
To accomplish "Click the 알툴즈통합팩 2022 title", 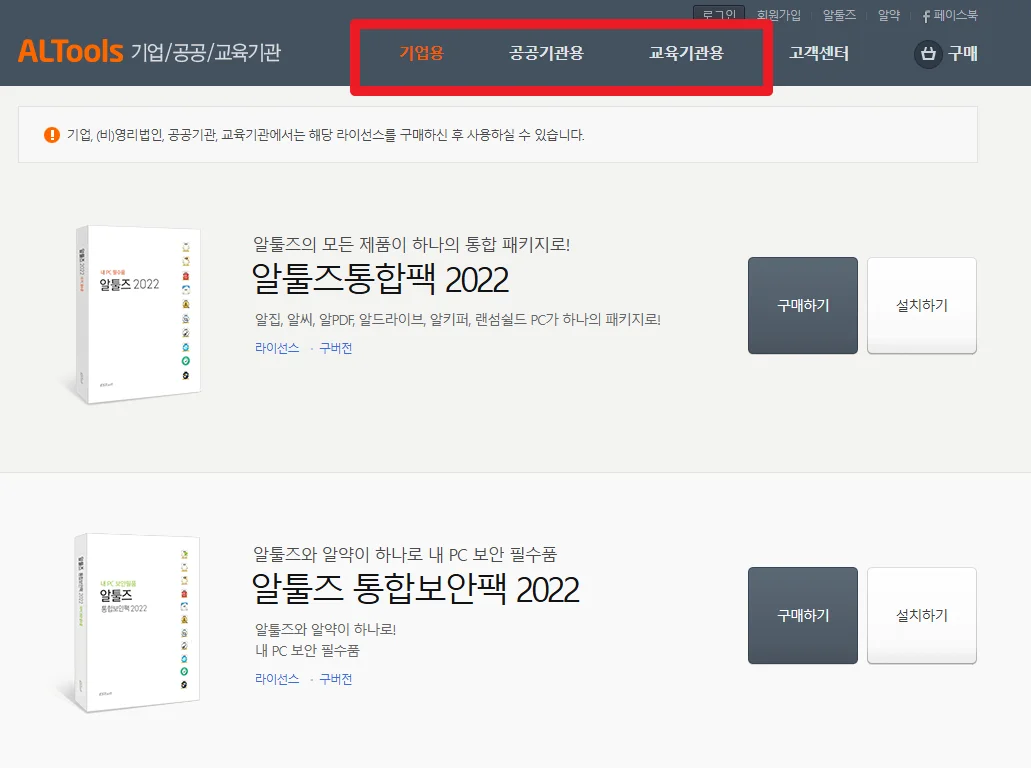I will click(x=380, y=279).
